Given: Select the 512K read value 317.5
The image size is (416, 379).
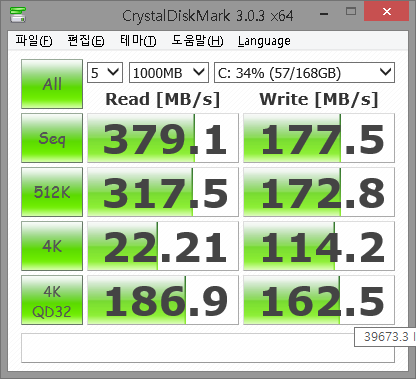Looking at the screenshot, I should 163,192.
